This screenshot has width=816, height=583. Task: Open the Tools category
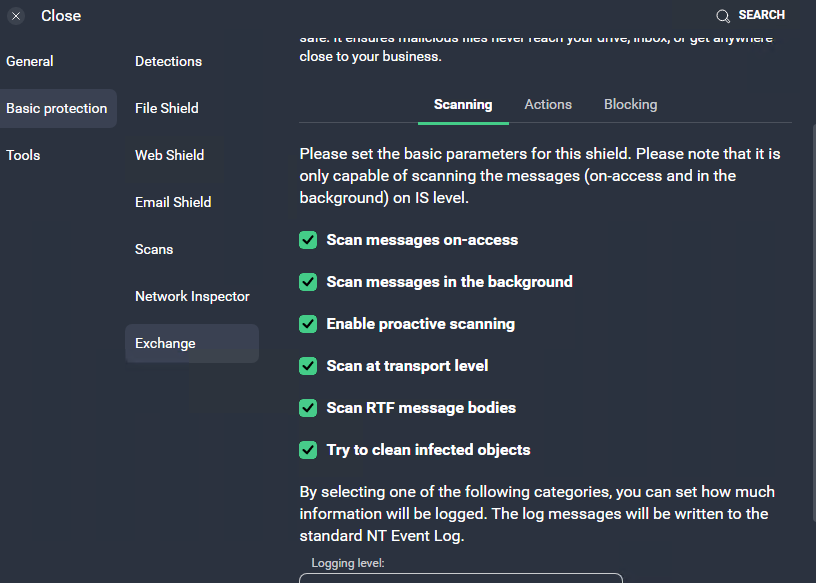click(23, 155)
